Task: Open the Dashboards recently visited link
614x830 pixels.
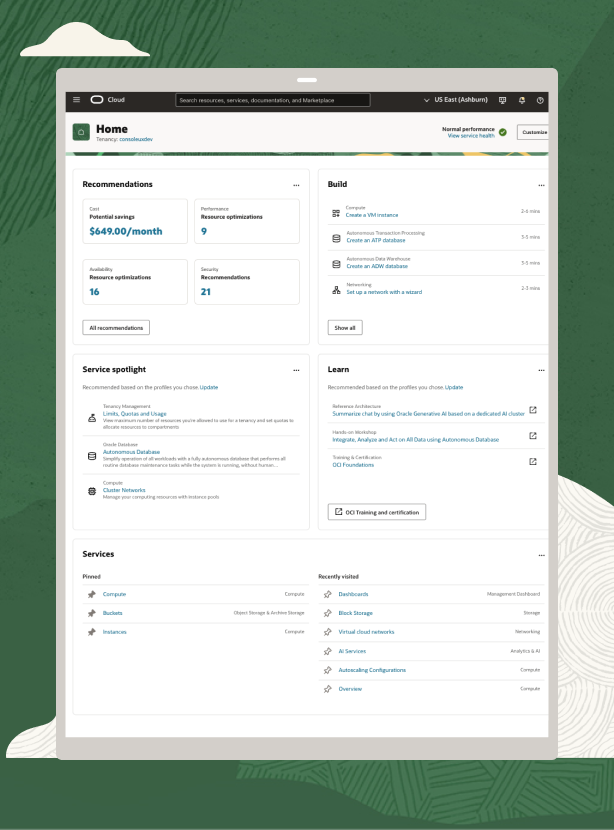Action: (353, 594)
